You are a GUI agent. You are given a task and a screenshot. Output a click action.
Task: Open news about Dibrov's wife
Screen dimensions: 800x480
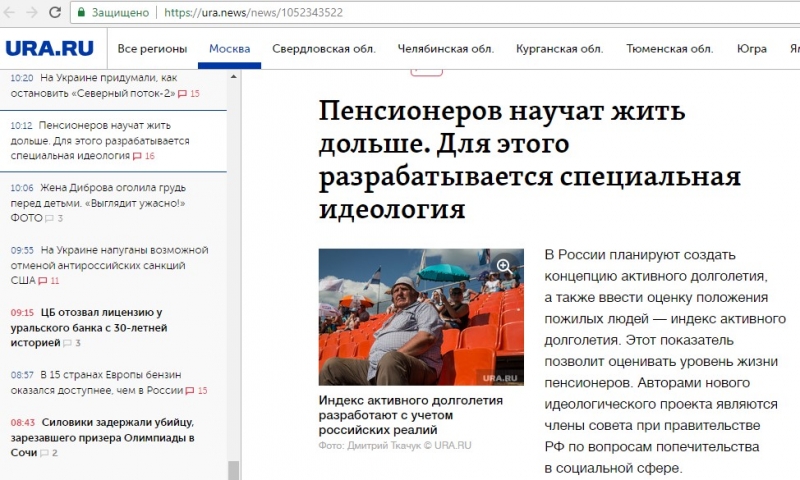98,195
